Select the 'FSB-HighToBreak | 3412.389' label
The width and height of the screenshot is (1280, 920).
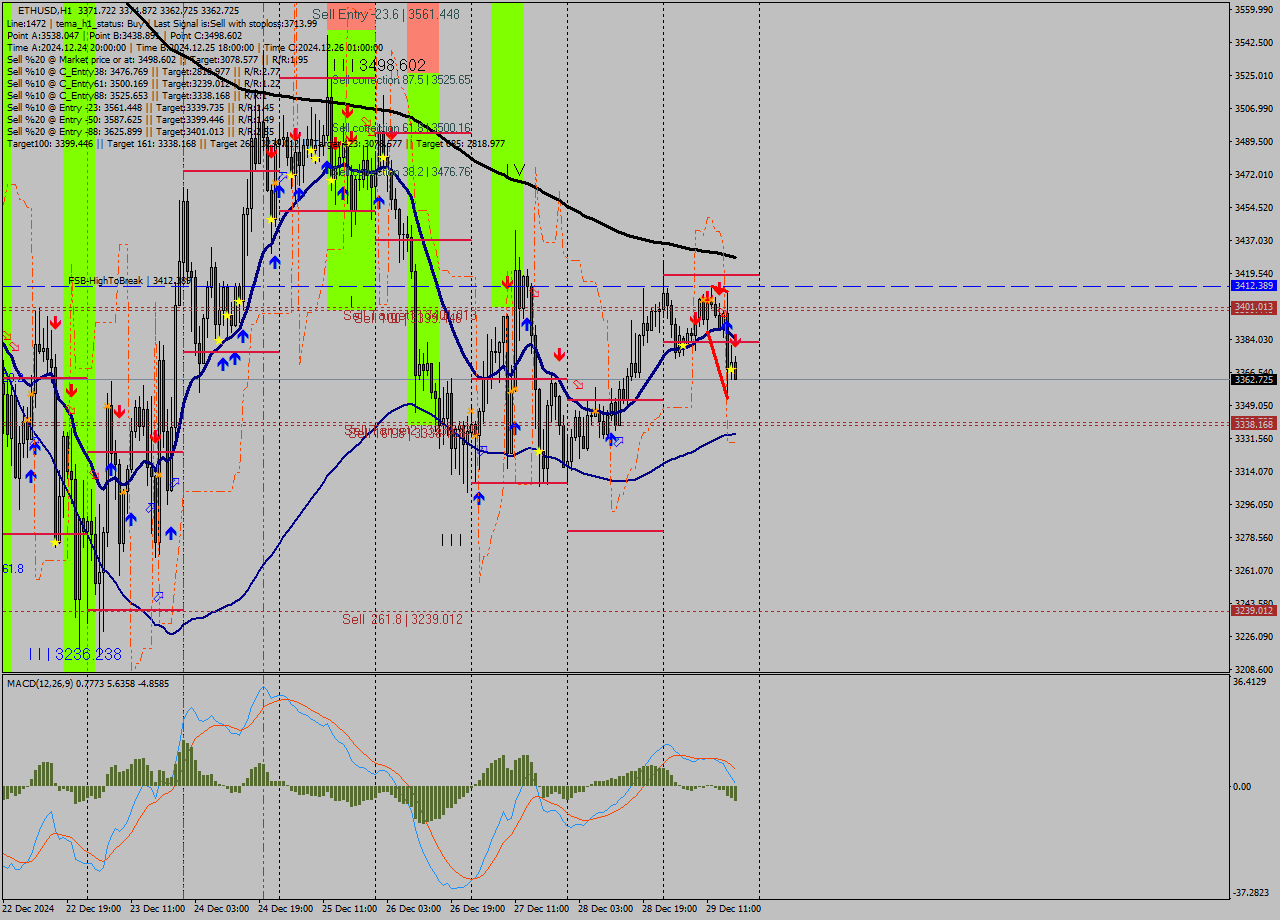[129, 281]
